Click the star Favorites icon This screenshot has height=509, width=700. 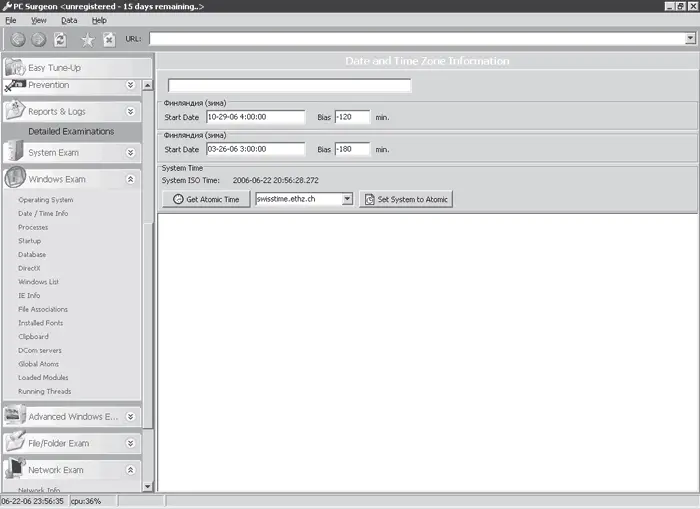pyautogui.click(x=87, y=39)
